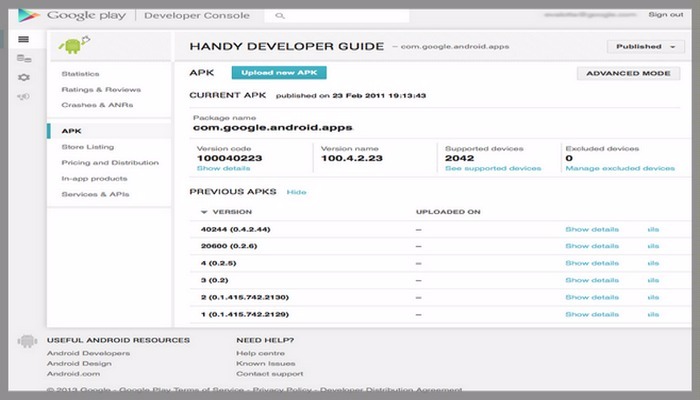Hide the Previous APKs list
Image resolution: width=700 pixels, height=400 pixels.
point(296,191)
